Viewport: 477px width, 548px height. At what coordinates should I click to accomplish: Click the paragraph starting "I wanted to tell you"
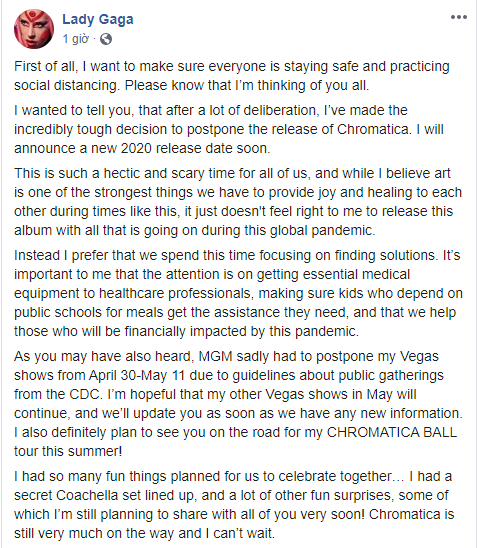pos(229,129)
